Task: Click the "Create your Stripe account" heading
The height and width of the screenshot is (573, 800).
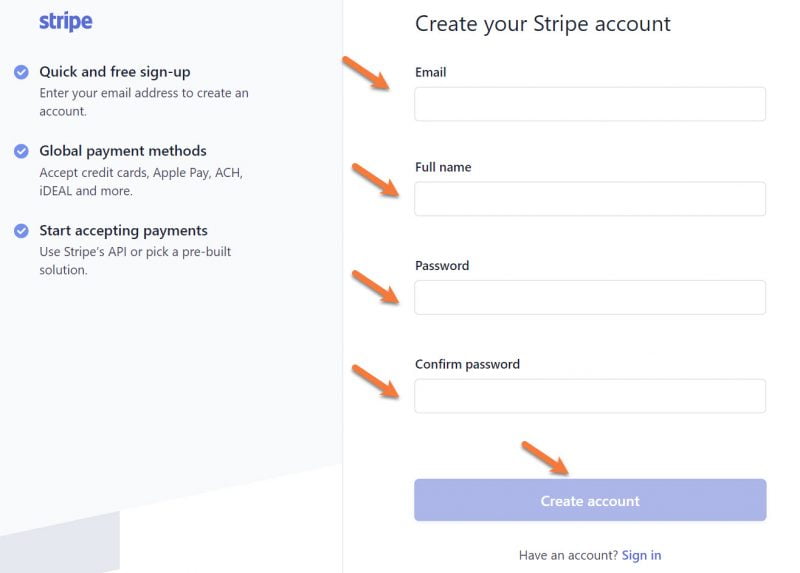Action: click(543, 24)
